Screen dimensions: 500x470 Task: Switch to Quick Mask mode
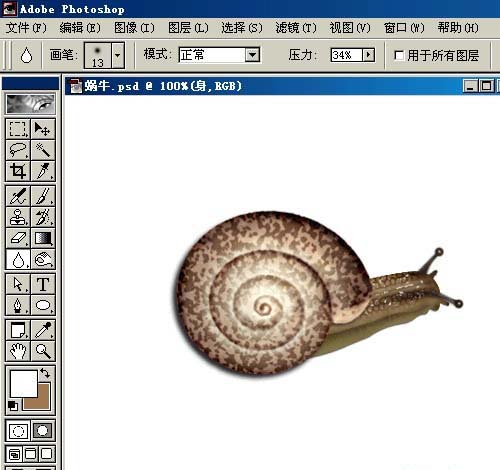coord(43,431)
